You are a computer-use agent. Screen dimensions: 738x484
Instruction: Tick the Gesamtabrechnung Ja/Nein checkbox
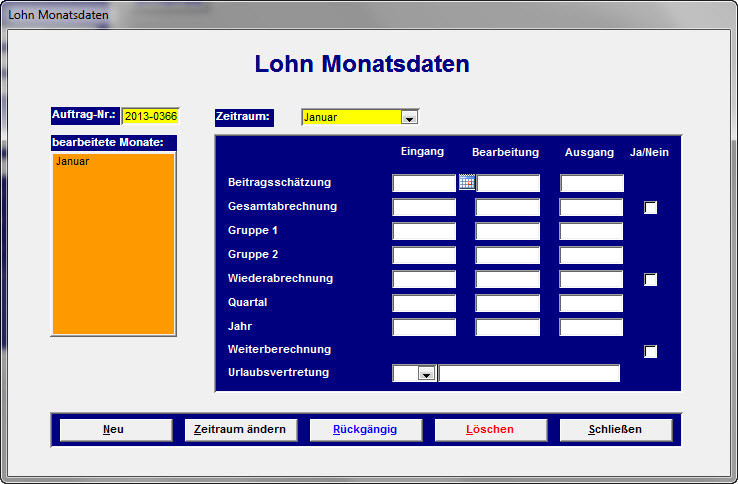tap(650, 208)
